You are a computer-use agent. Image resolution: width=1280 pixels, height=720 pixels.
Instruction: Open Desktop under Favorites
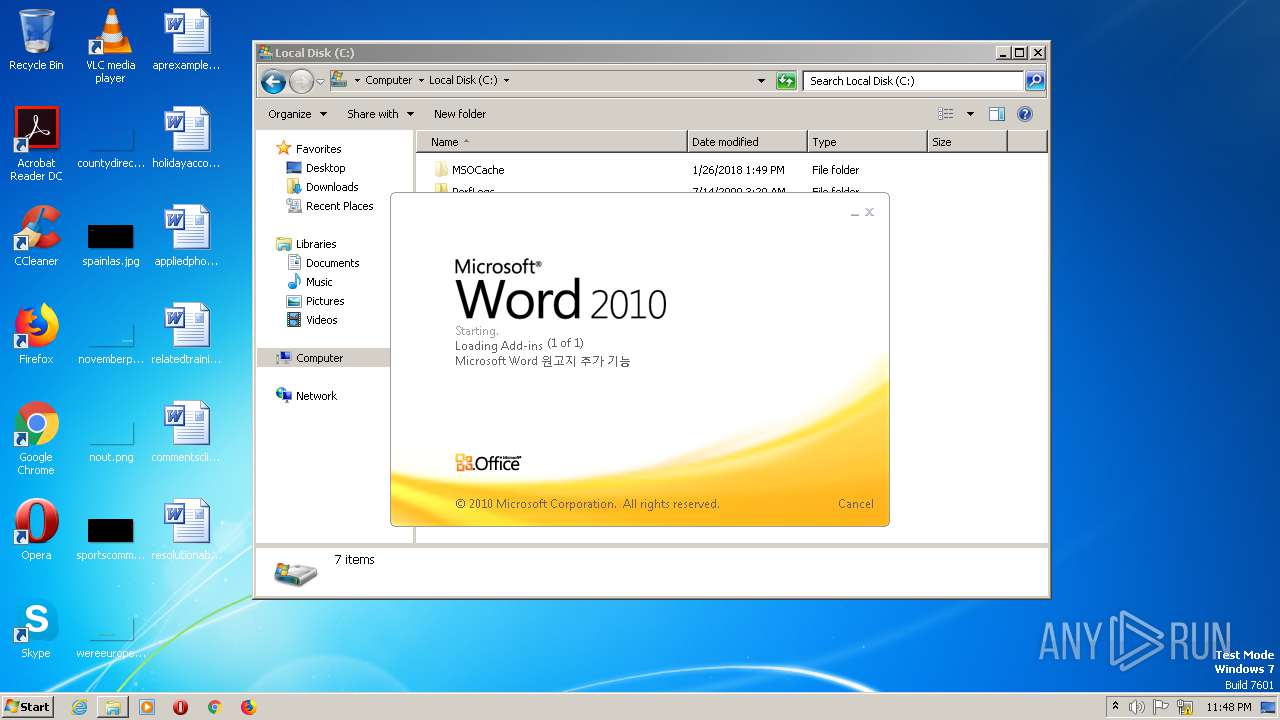316,168
